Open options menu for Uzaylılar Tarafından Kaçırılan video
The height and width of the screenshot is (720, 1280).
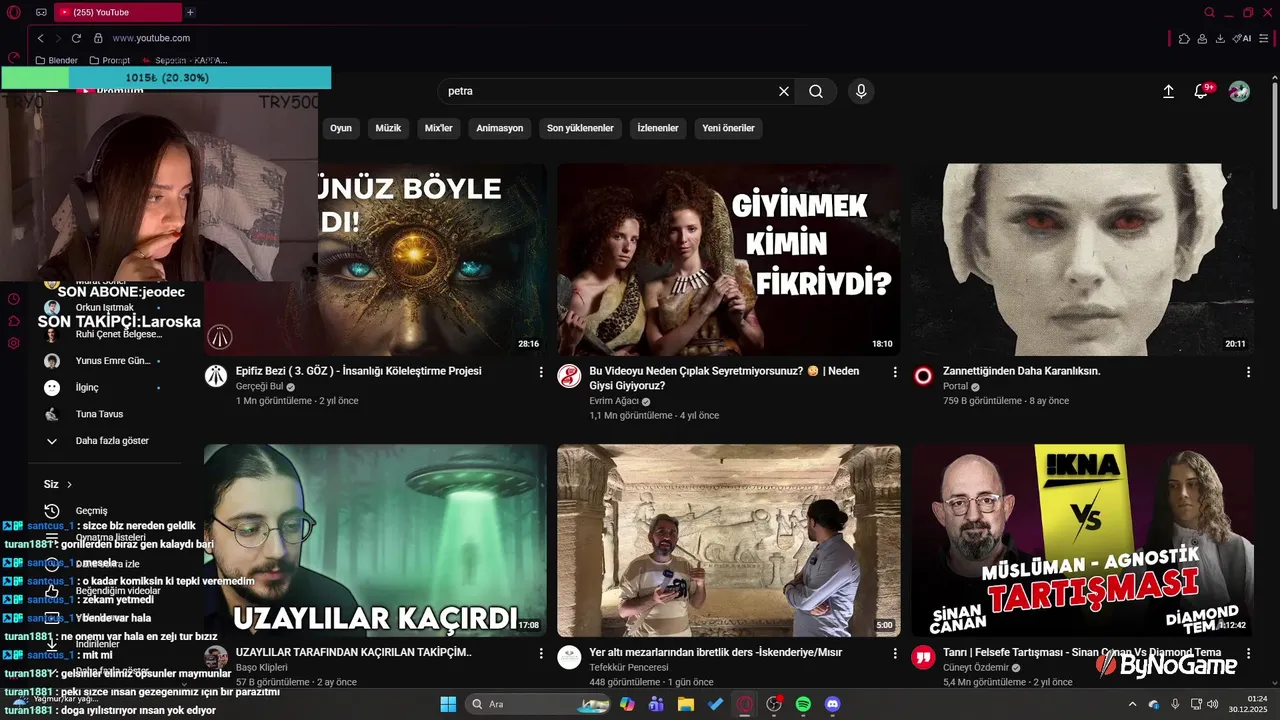coord(541,653)
